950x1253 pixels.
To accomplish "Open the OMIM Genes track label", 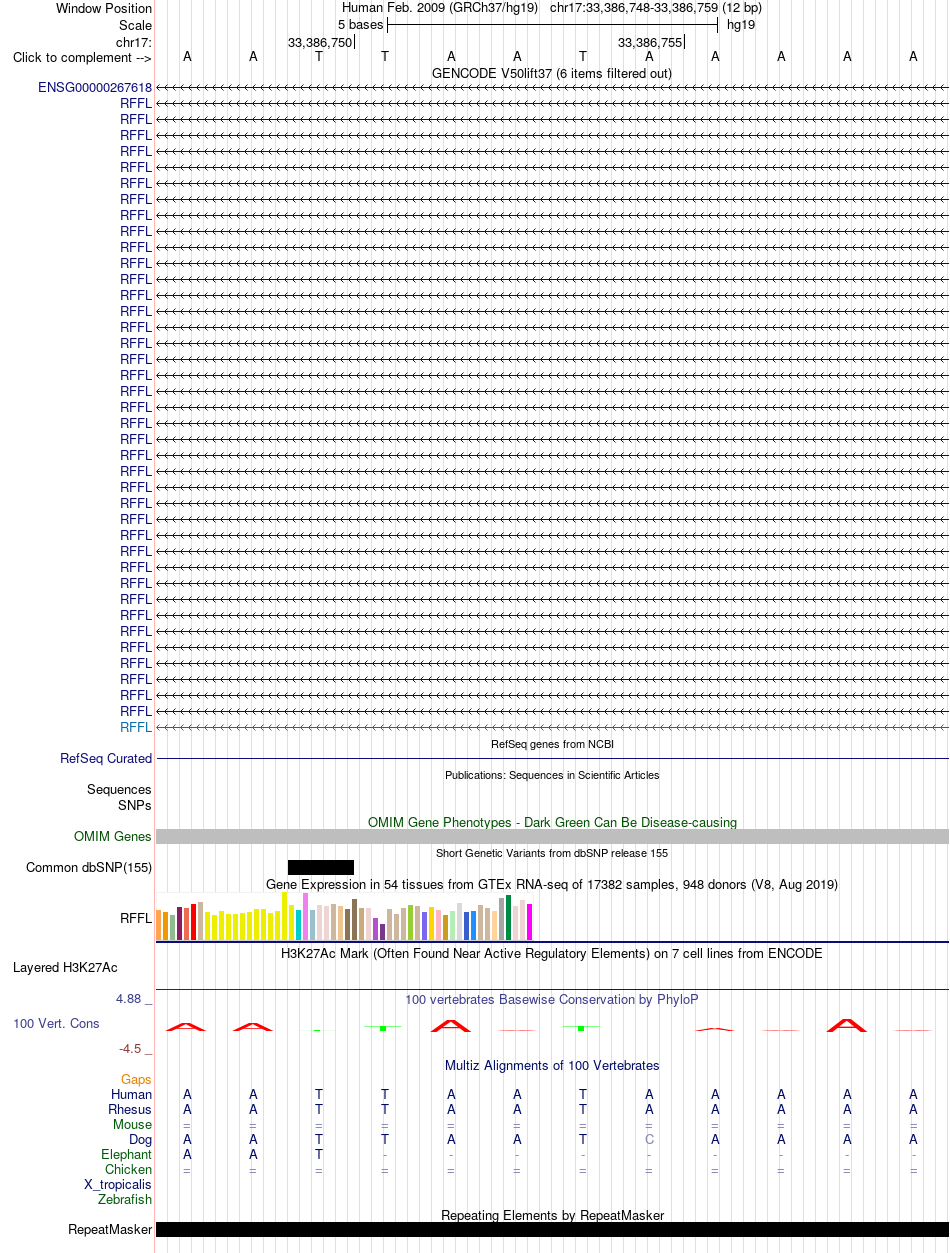I will tap(113, 836).
